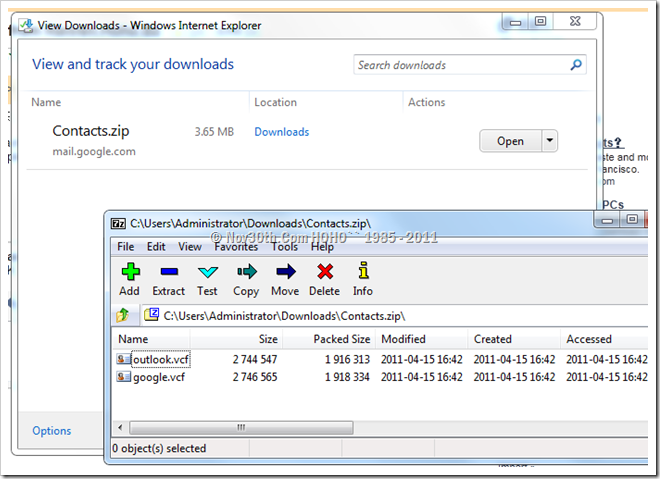660x479 pixels.
Task: Sort by the Modified column
Action: pos(422,339)
